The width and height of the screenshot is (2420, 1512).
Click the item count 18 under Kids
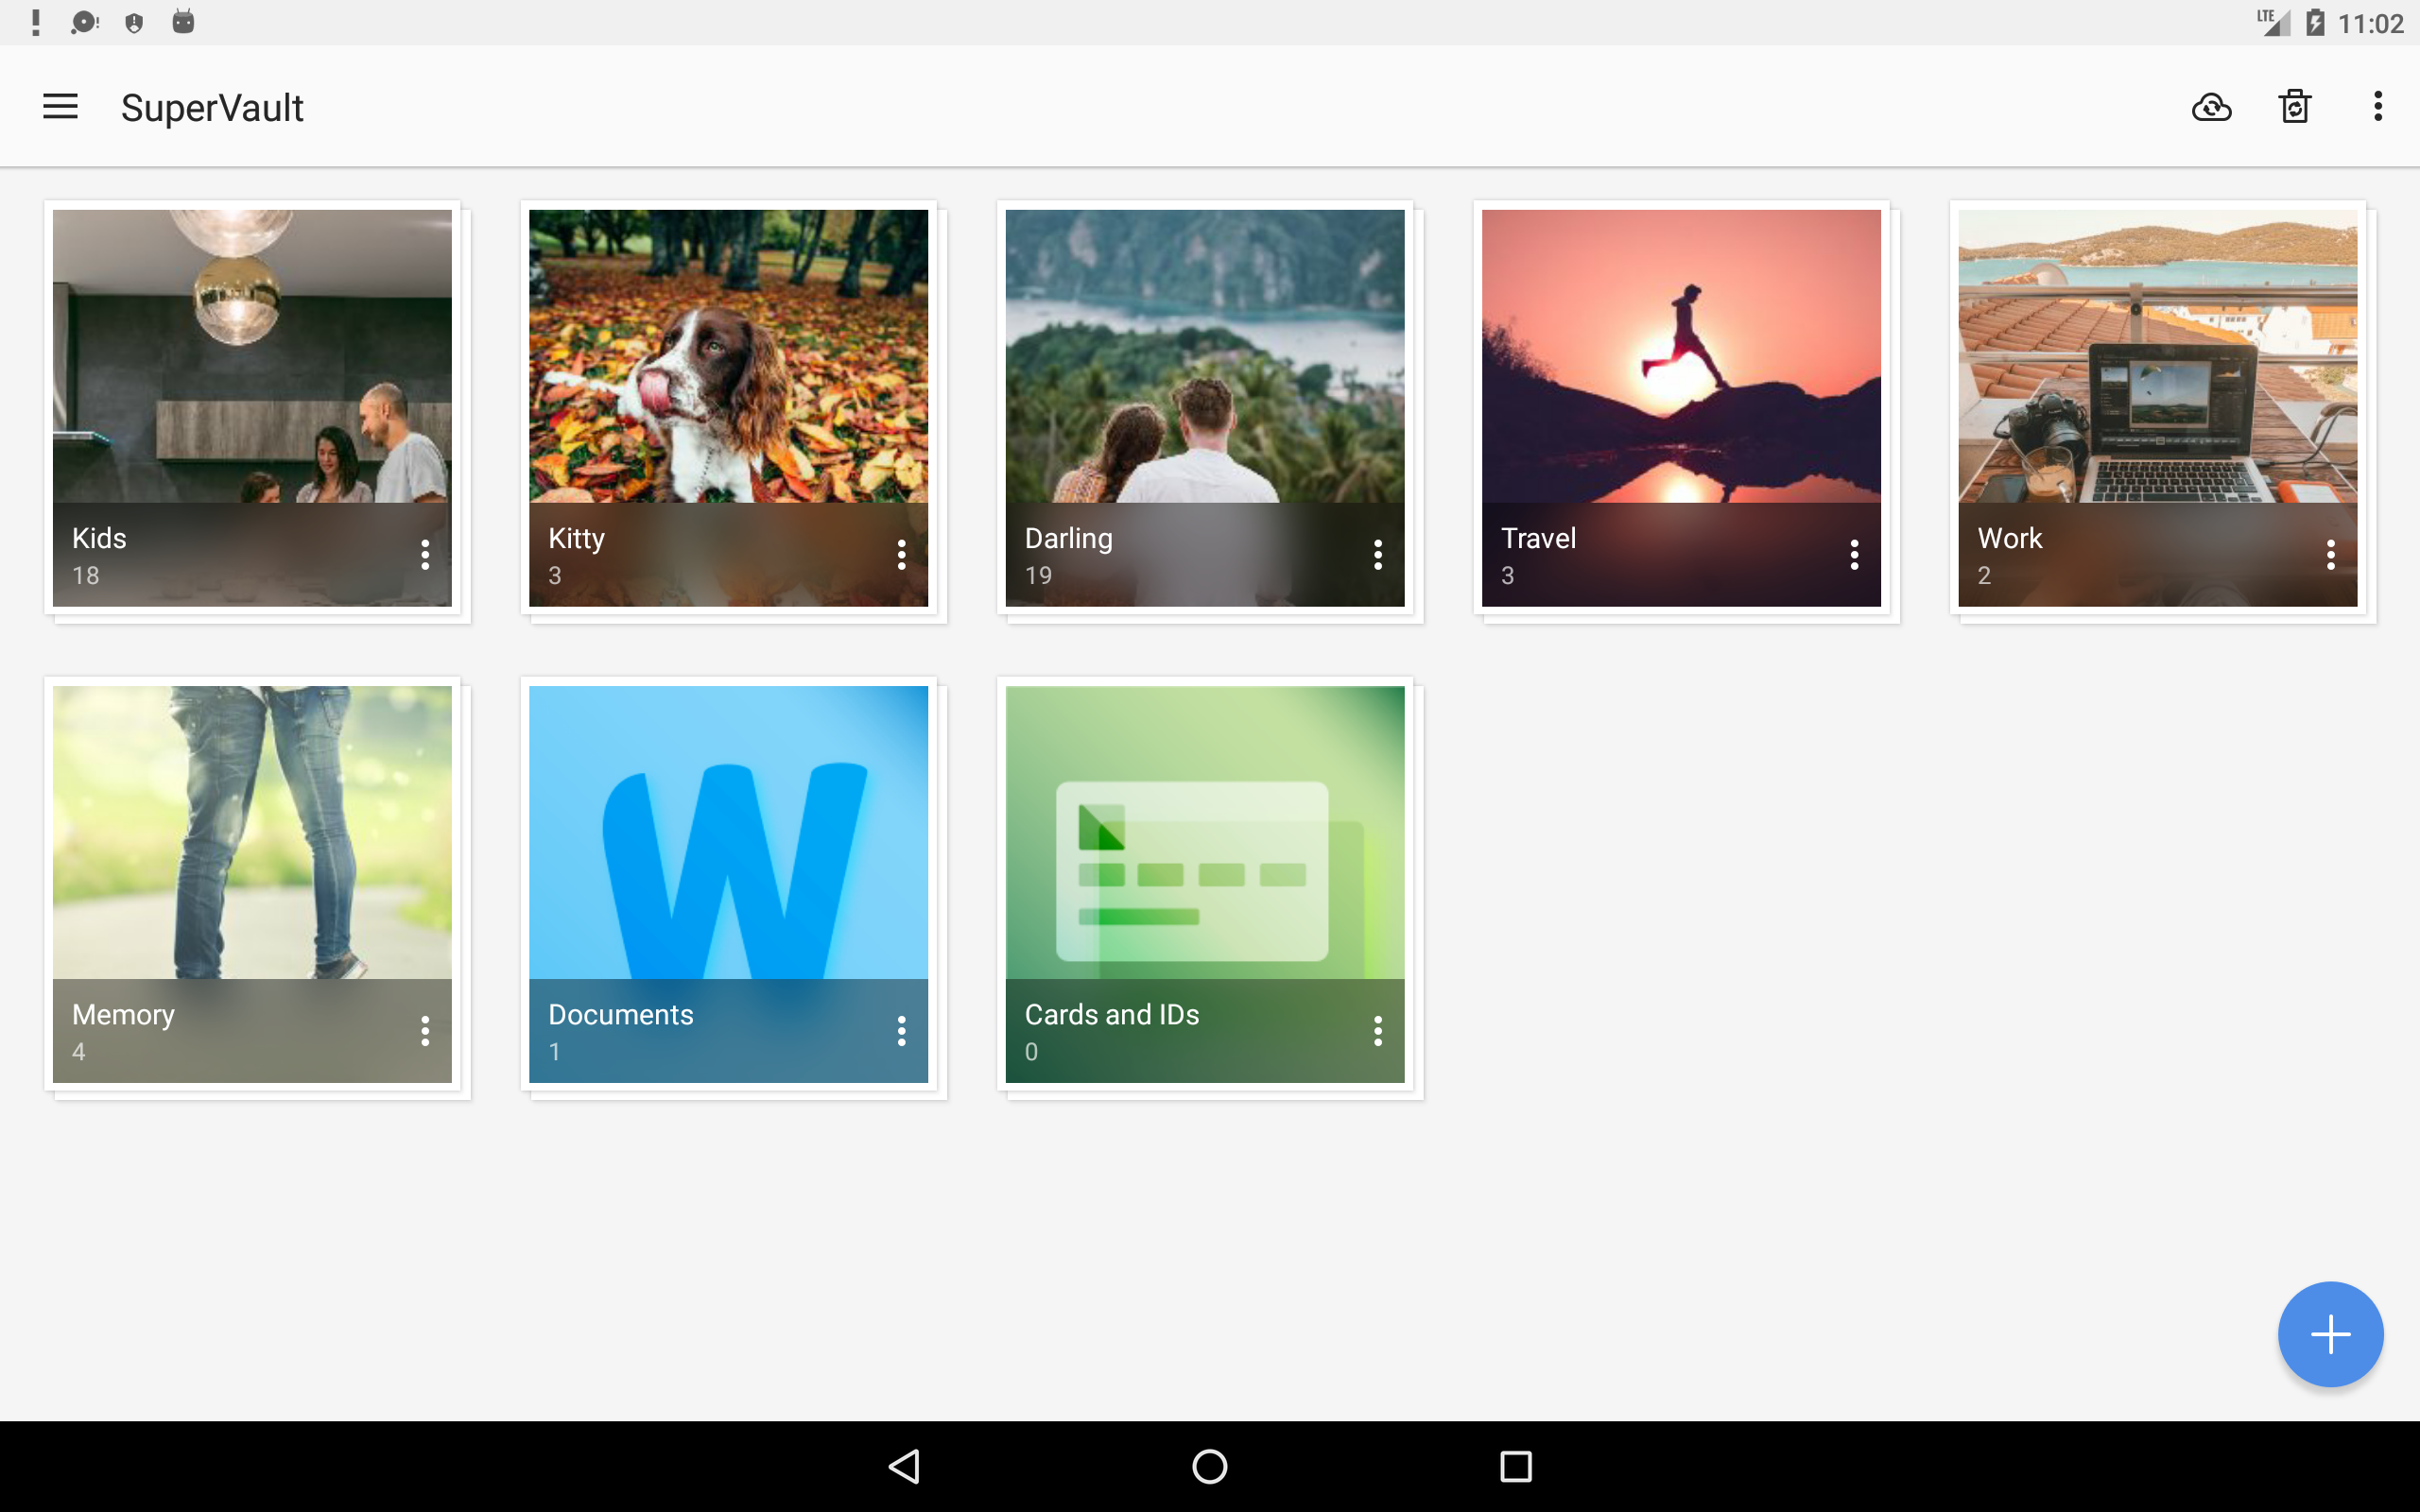click(85, 575)
